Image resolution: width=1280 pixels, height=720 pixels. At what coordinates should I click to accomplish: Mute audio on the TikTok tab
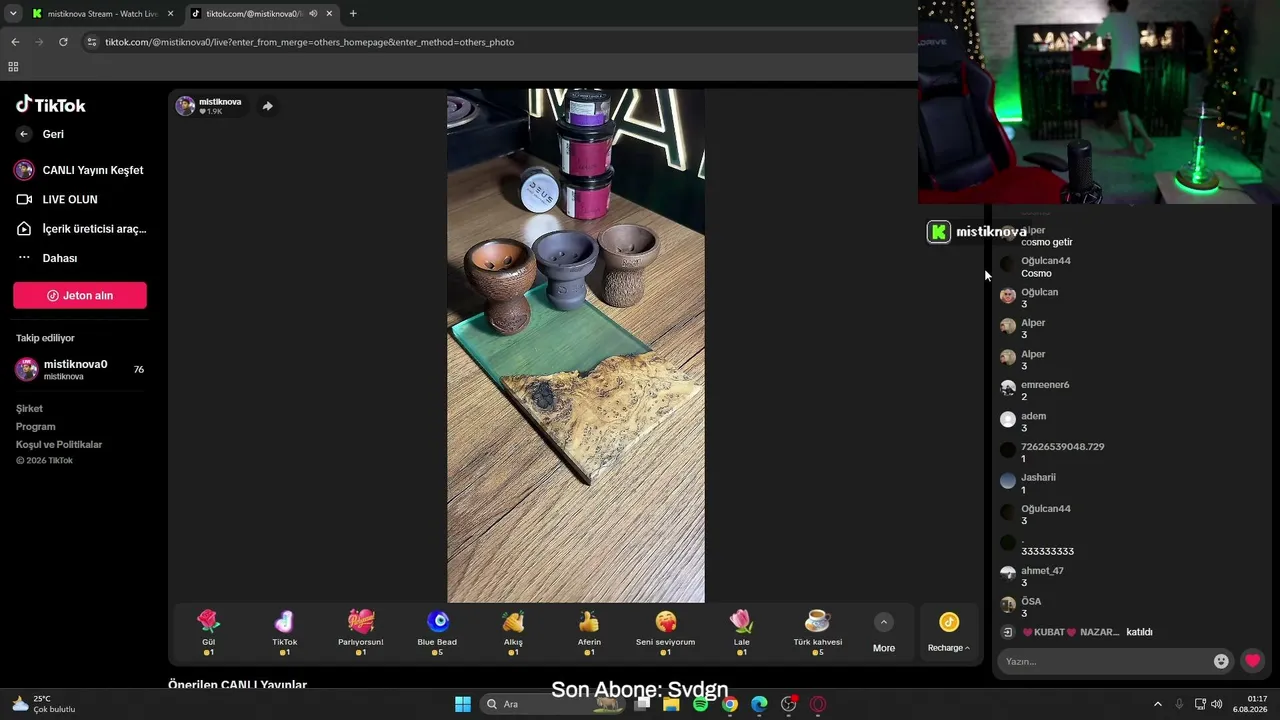click(313, 14)
